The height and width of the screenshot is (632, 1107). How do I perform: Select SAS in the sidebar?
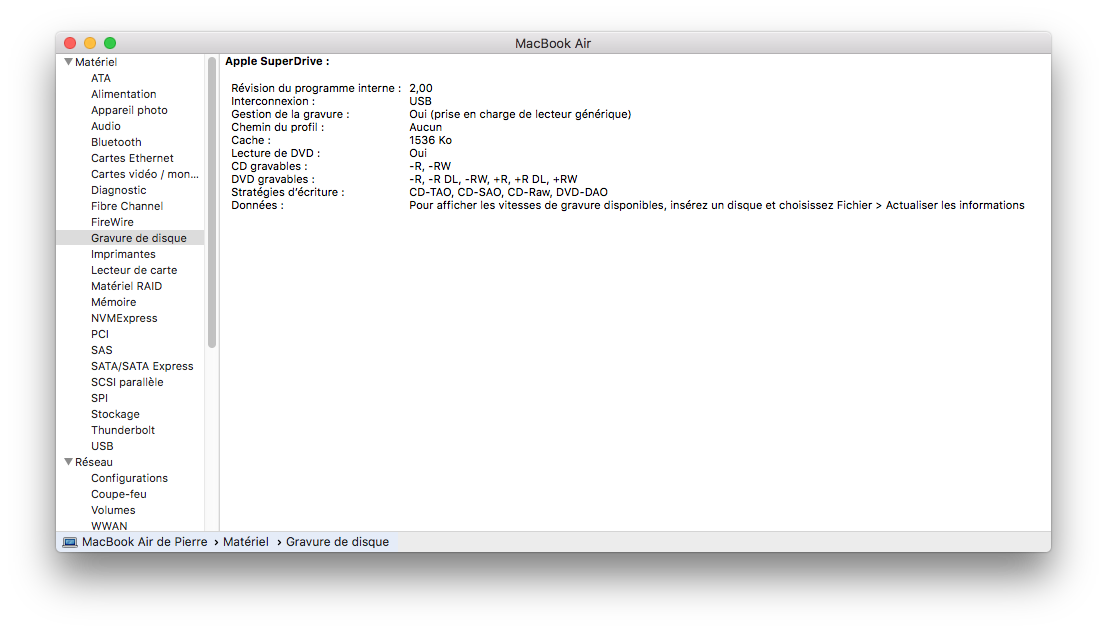tap(102, 350)
